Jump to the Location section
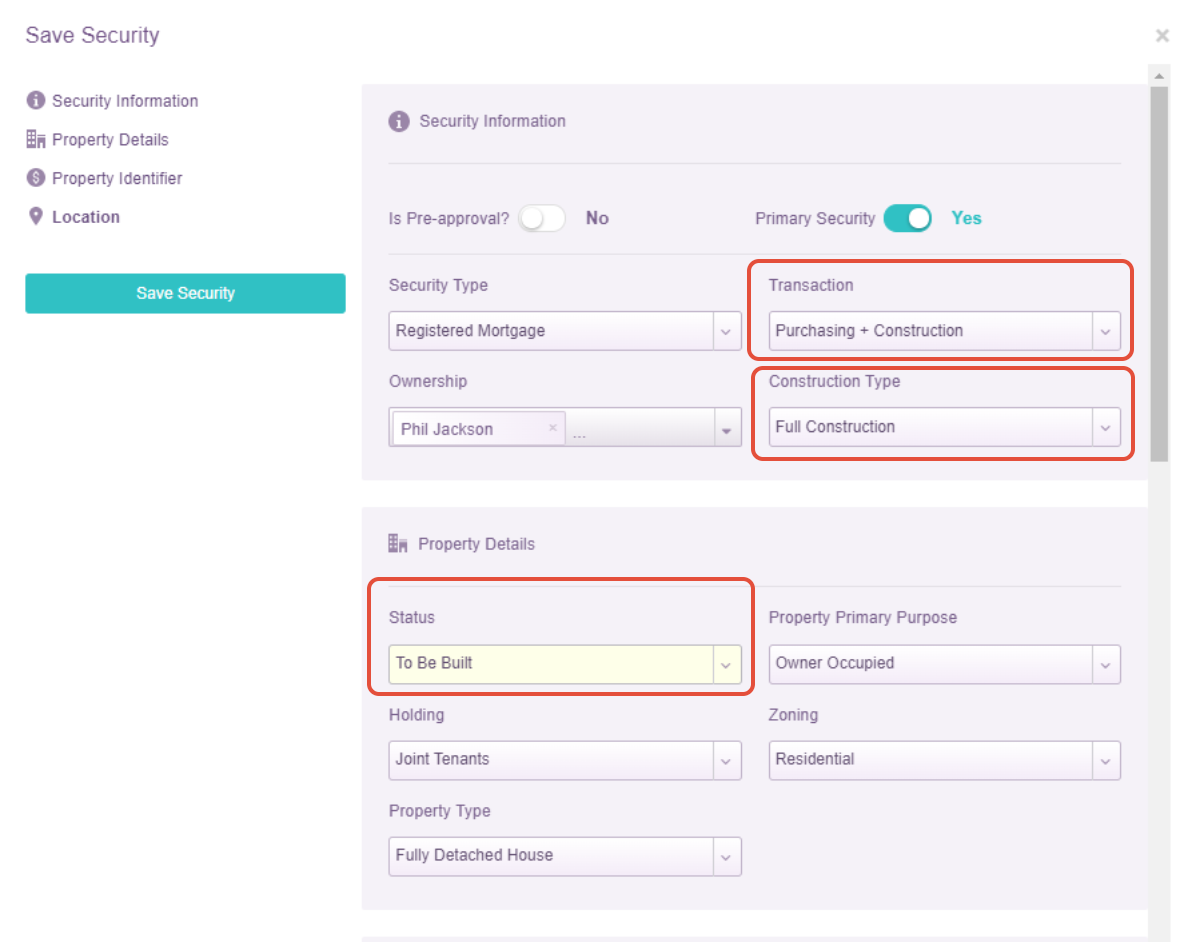This screenshot has width=1192, height=942. click(86, 217)
